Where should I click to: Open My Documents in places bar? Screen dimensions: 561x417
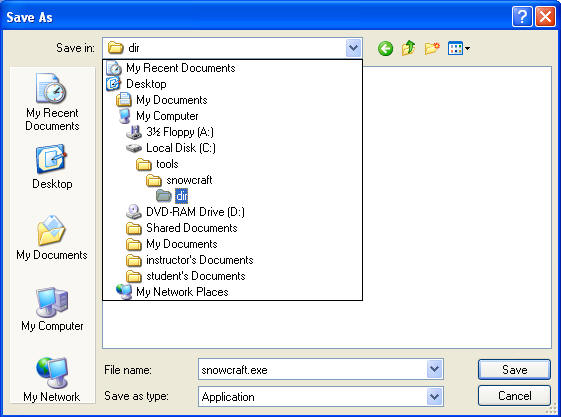point(52,238)
